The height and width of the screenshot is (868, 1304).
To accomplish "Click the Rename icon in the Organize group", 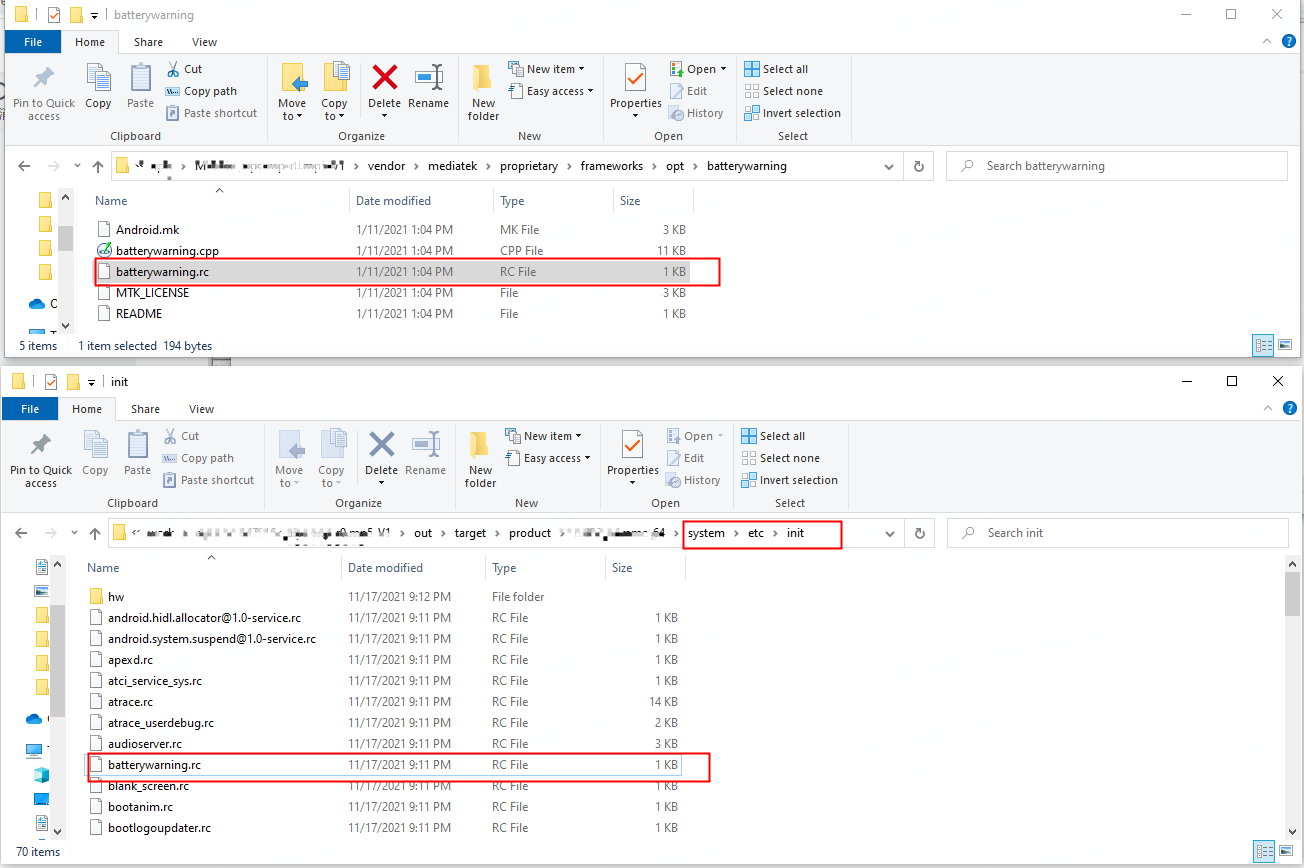I will pyautogui.click(x=429, y=88).
